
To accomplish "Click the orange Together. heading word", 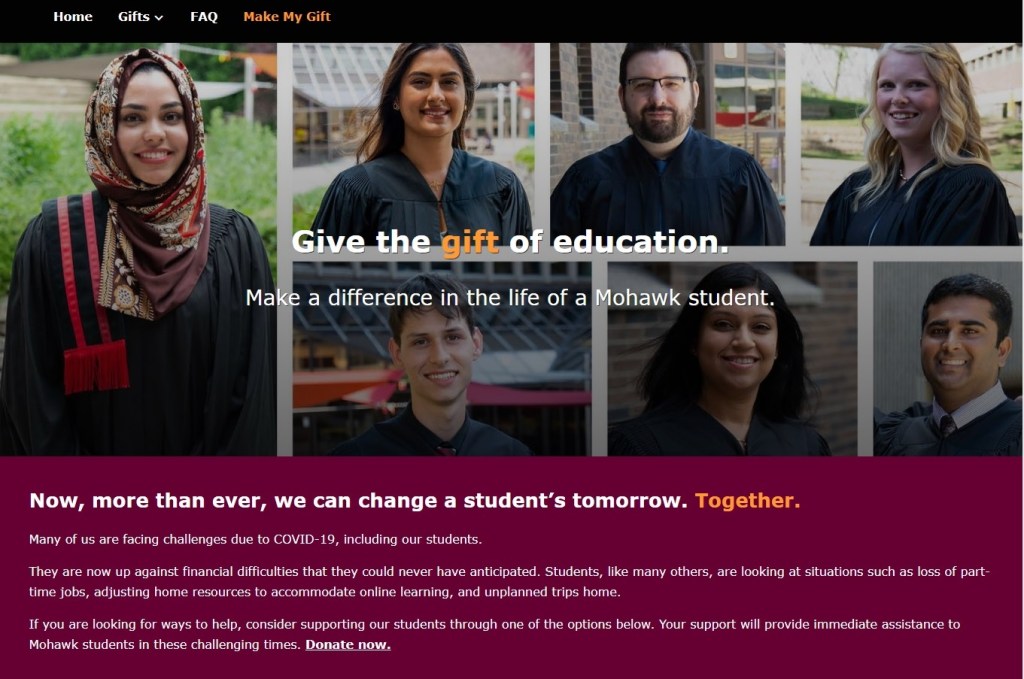I will [x=748, y=501].
